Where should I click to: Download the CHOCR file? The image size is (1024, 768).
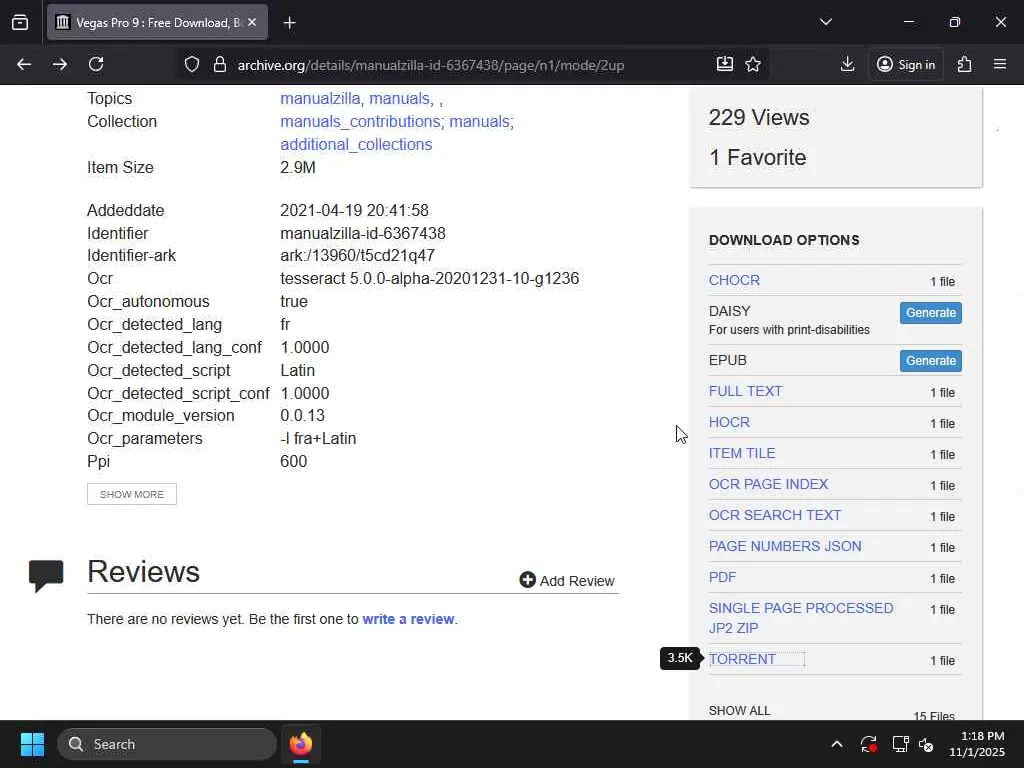(x=734, y=280)
